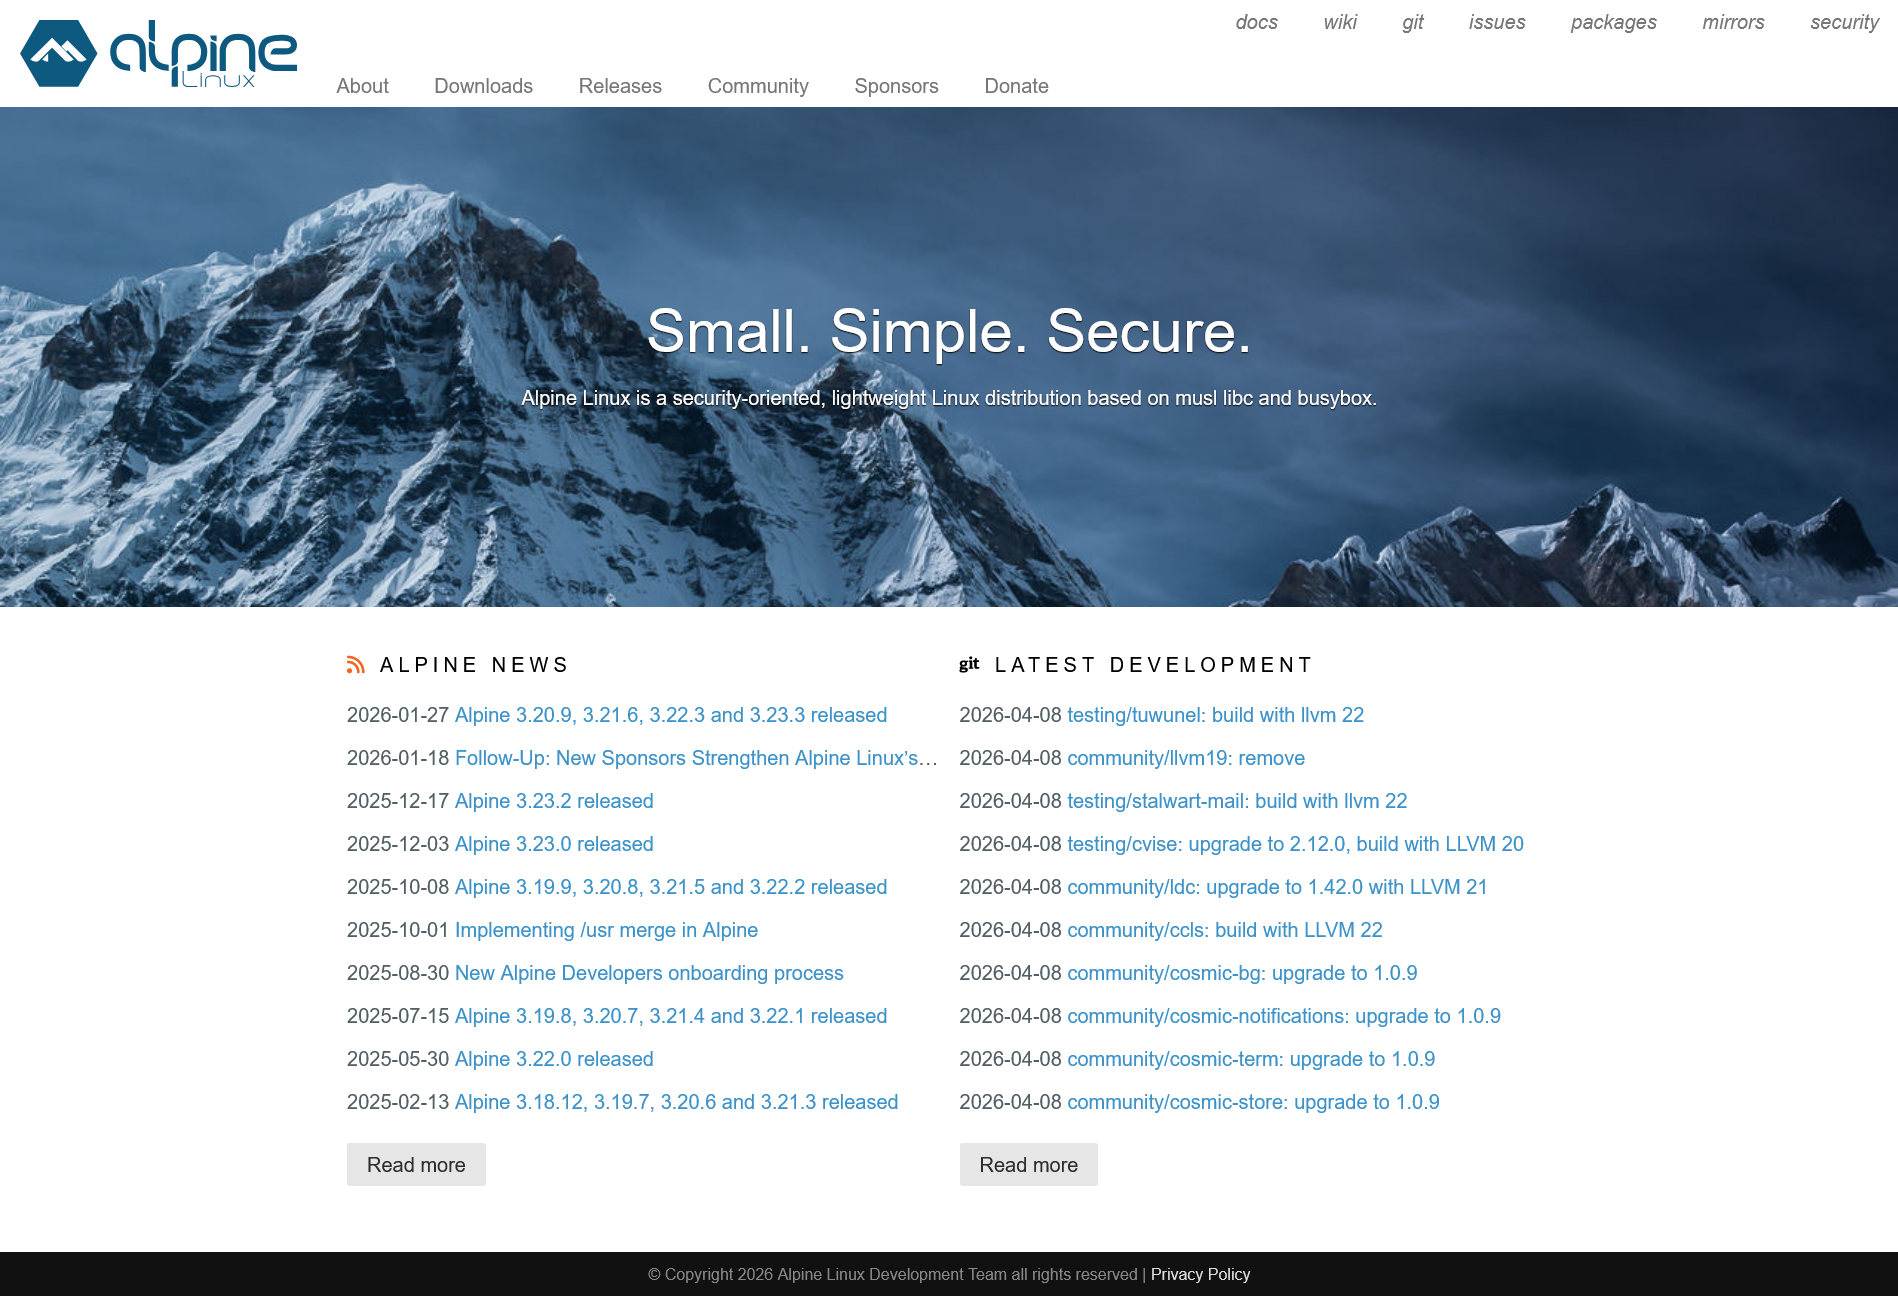View community/cosmic-store upgrade to 1.0.9
Image resolution: width=1898 pixels, height=1296 pixels.
[1253, 1102]
